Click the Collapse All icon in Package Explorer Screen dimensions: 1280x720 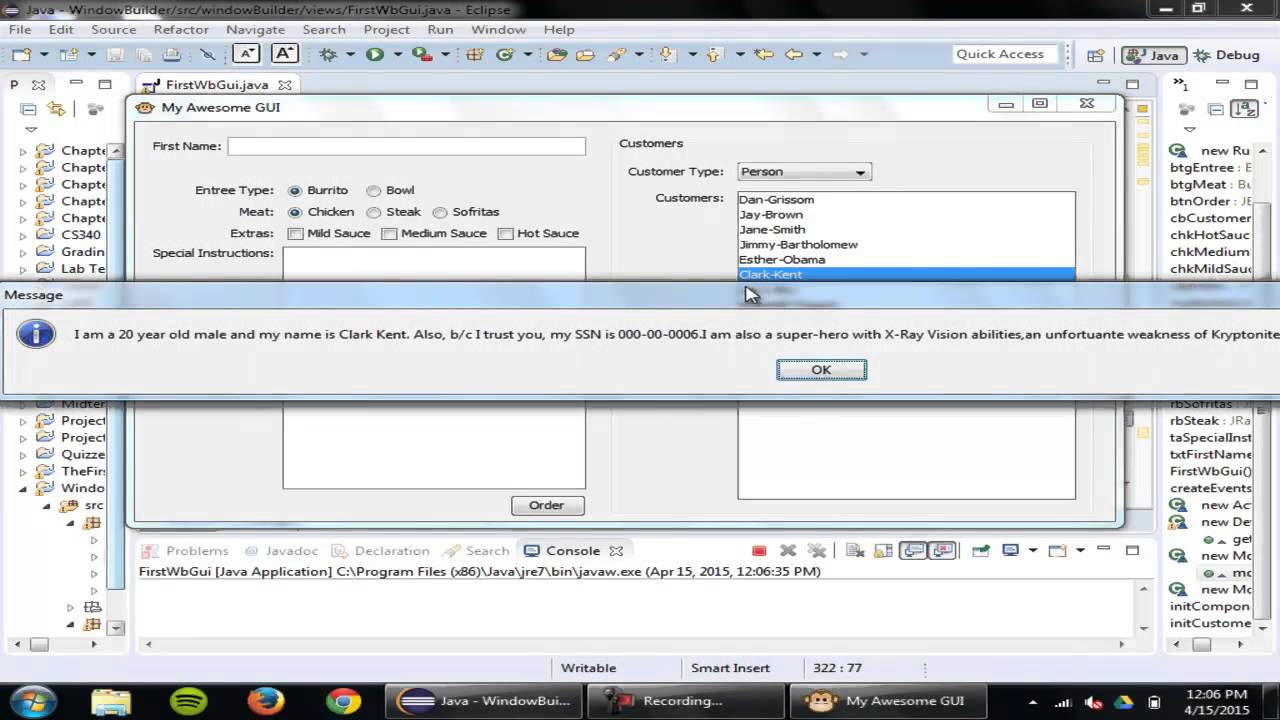tap(28, 109)
